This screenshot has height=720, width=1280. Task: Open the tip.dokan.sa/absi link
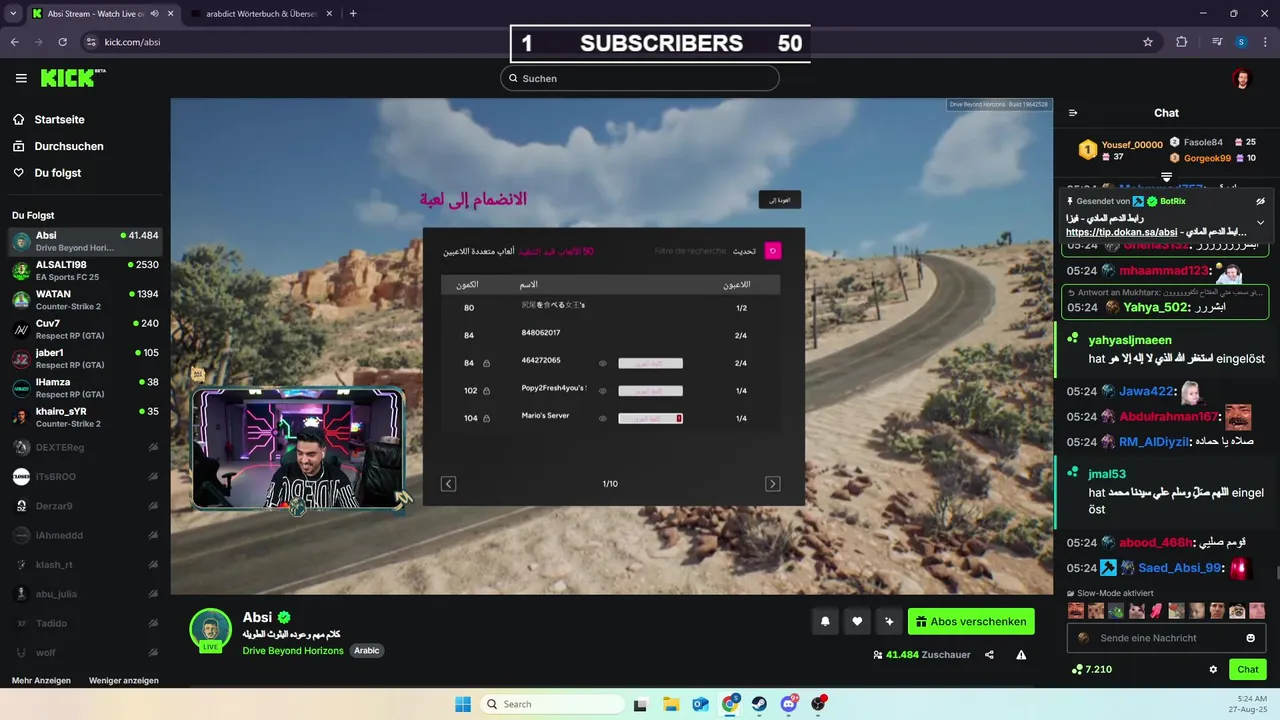(1121, 232)
